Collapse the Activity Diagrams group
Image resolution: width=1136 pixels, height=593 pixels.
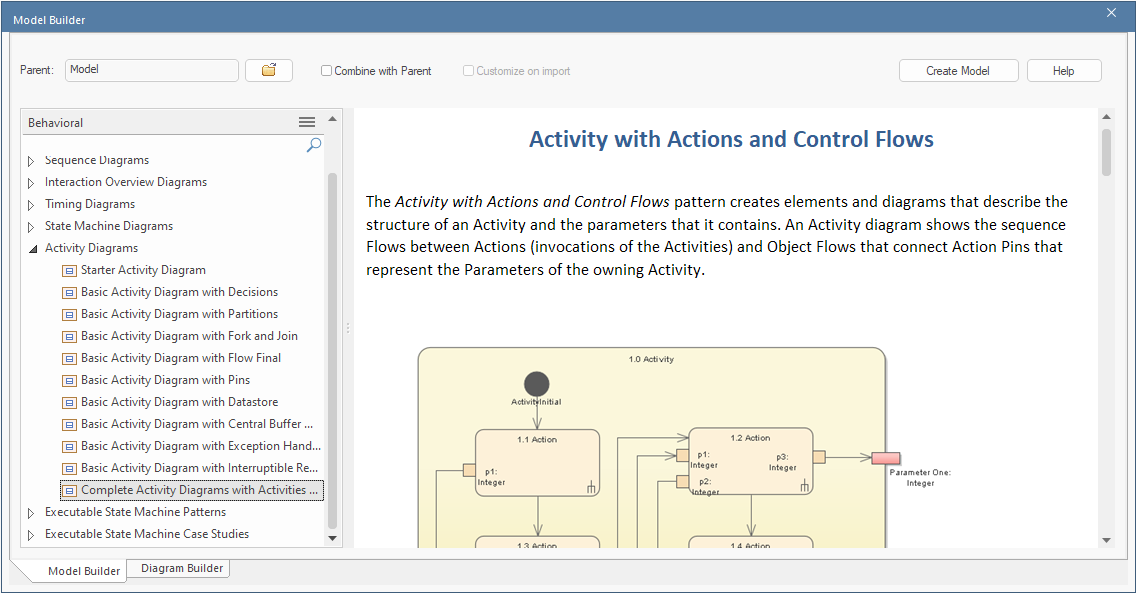(x=31, y=248)
